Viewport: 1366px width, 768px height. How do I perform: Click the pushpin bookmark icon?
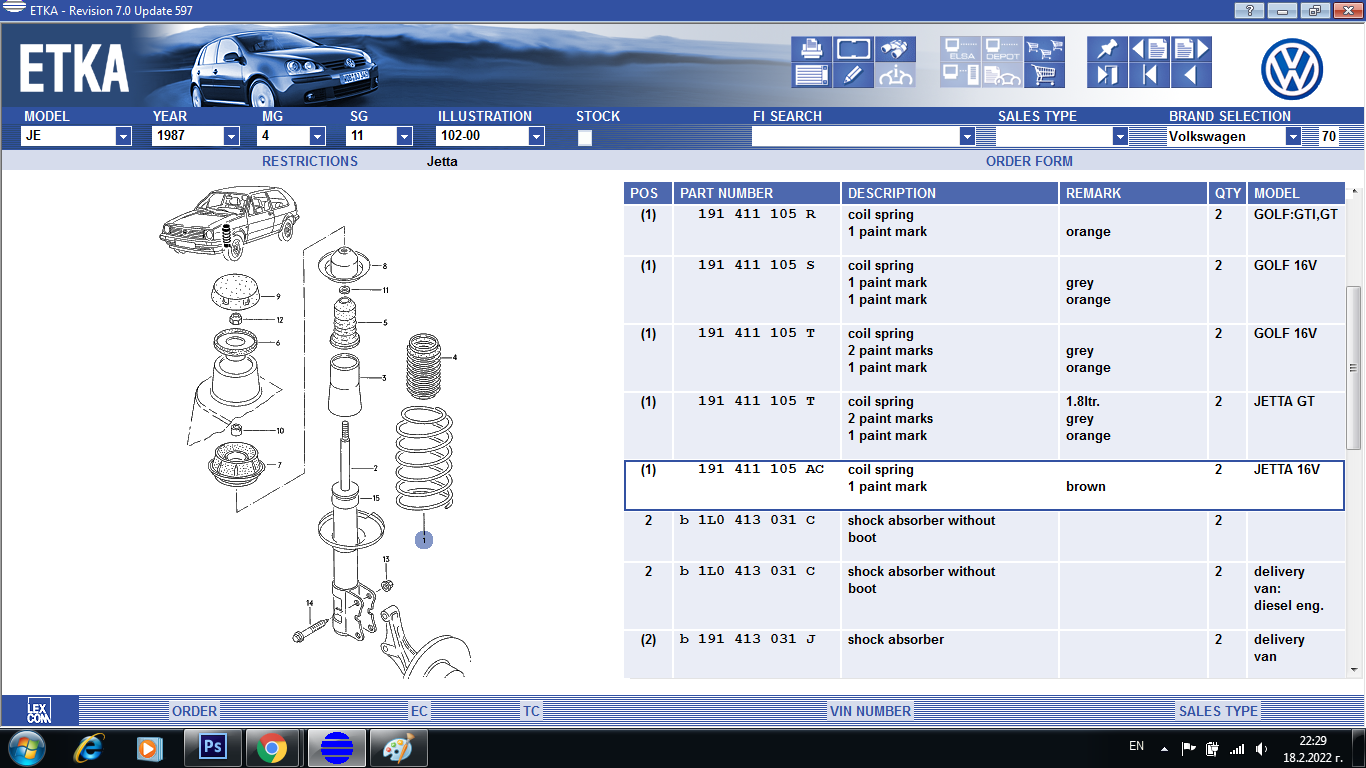coord(1106,49)
